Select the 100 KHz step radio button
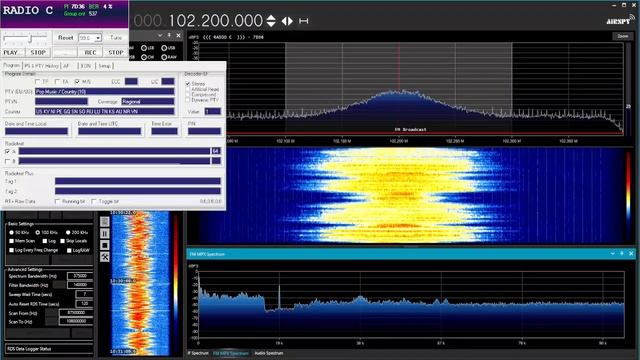The height and width of the screenshot is (360, 640). click(x=38, y=232)
